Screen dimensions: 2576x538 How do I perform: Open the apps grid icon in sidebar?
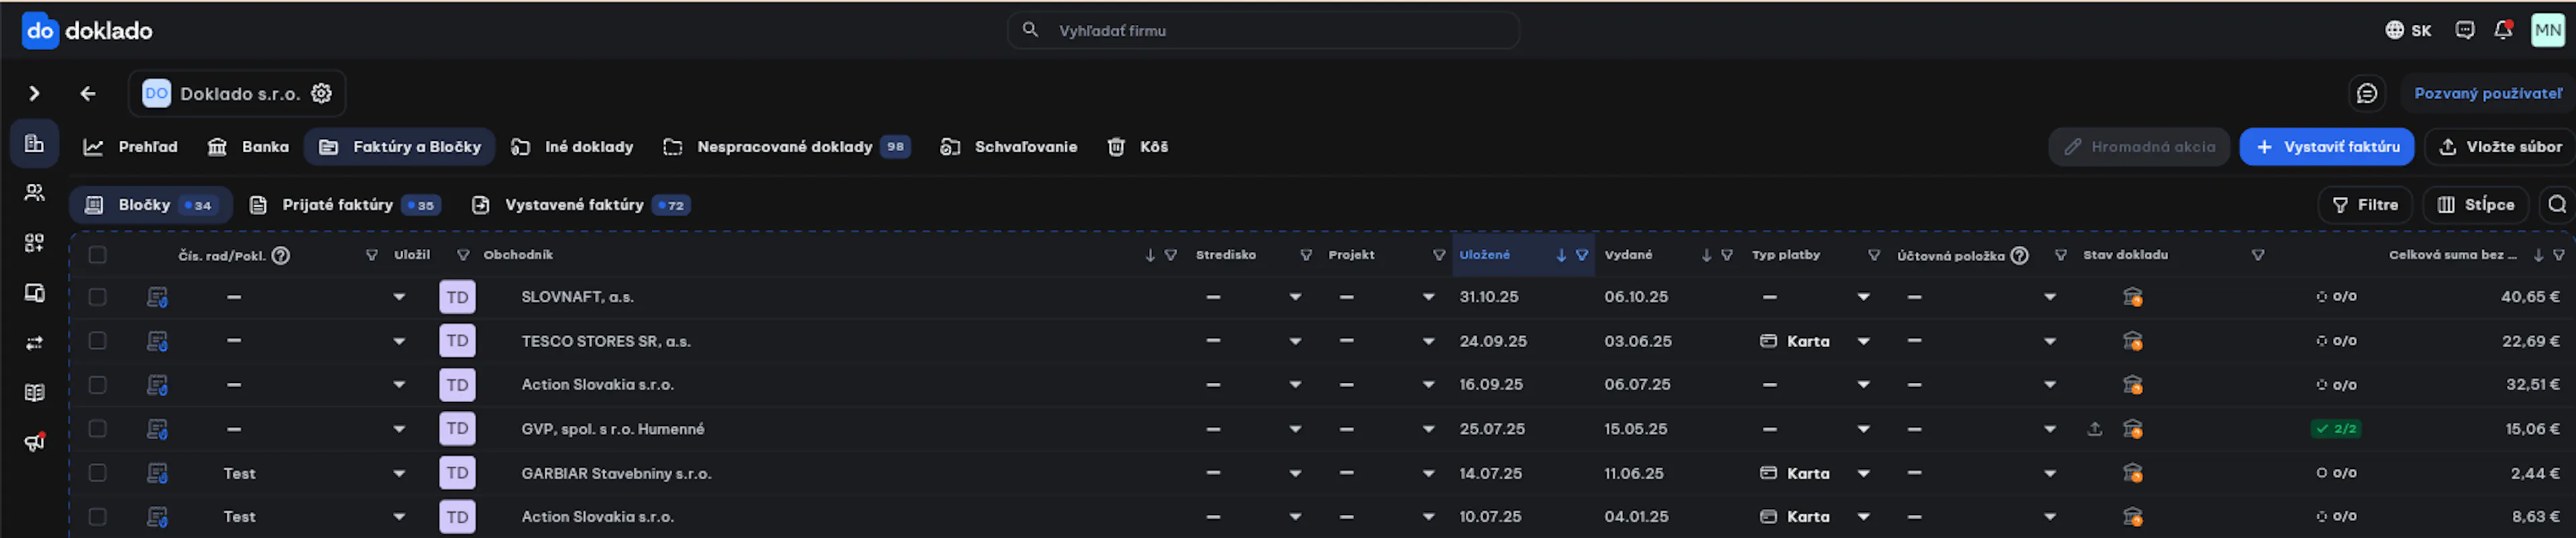tap(34, 243)
